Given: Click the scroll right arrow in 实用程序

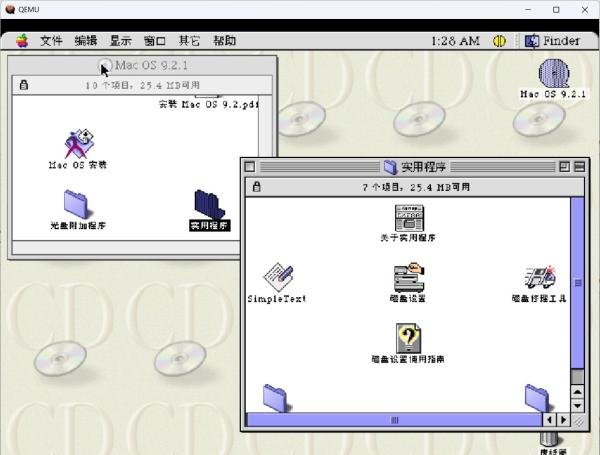Looking at the screenshot, I should [x=563, y=420].
